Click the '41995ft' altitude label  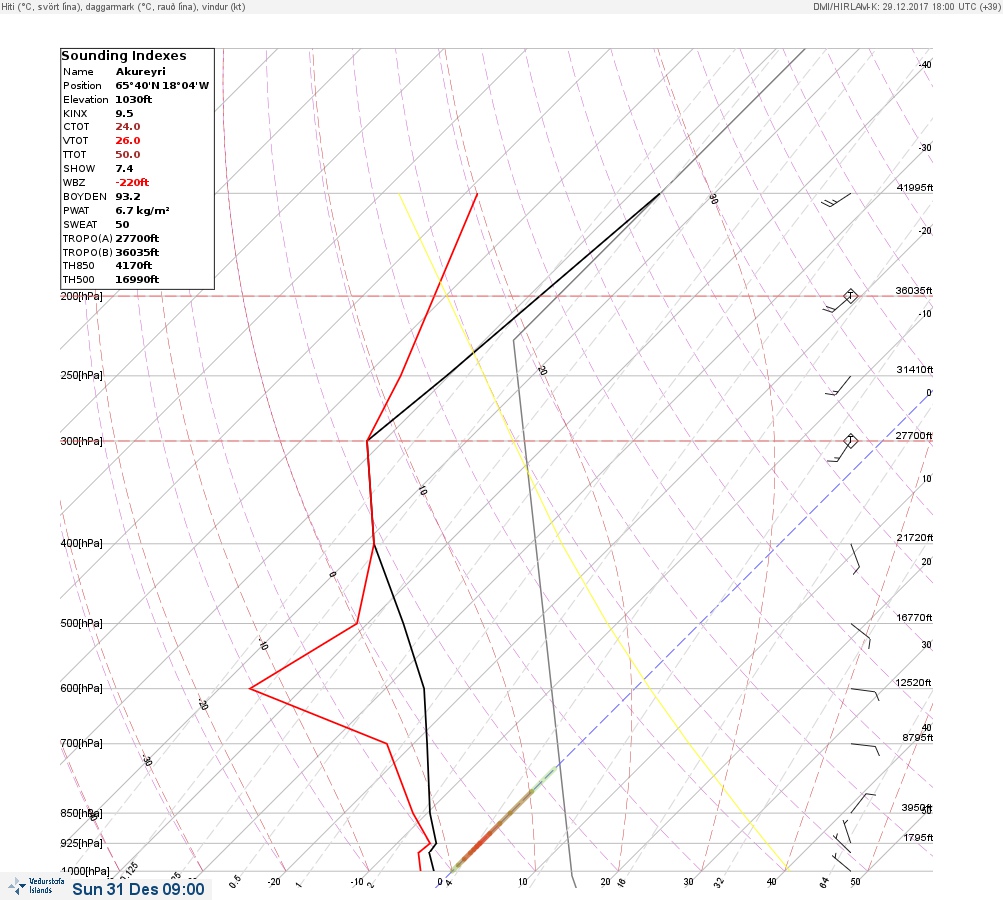pos(915,187)
